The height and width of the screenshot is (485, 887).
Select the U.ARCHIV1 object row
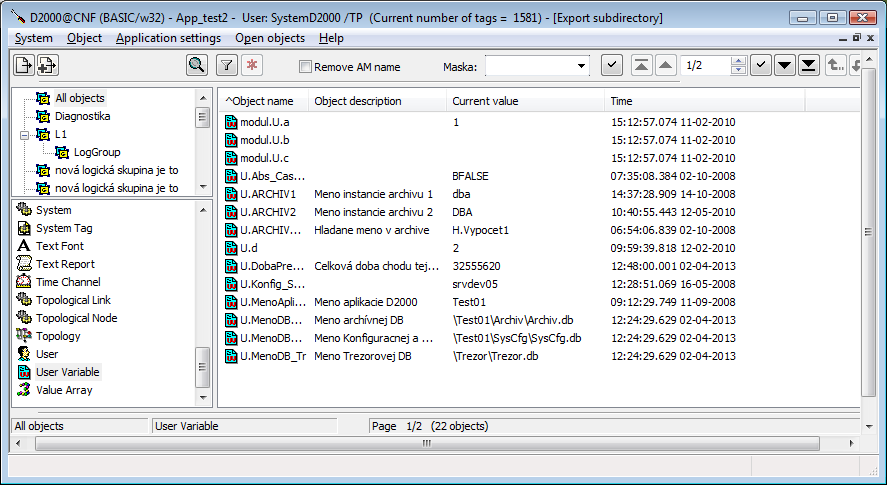(267, 194)
